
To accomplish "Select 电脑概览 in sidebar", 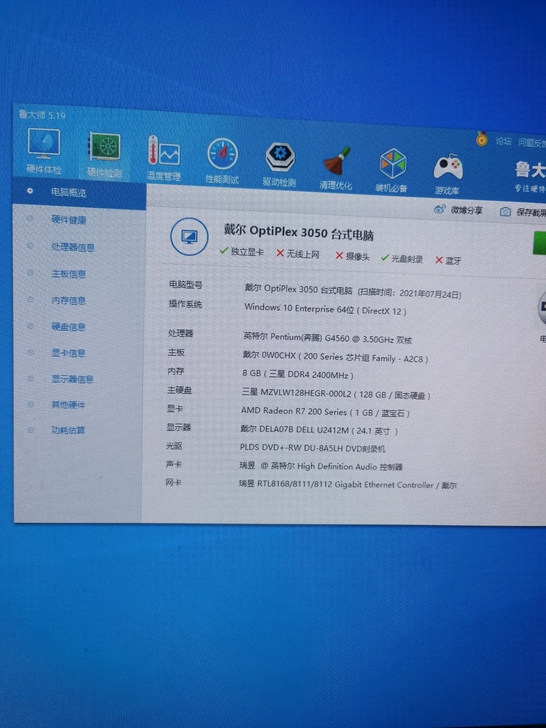I will [x=79, y=193].
